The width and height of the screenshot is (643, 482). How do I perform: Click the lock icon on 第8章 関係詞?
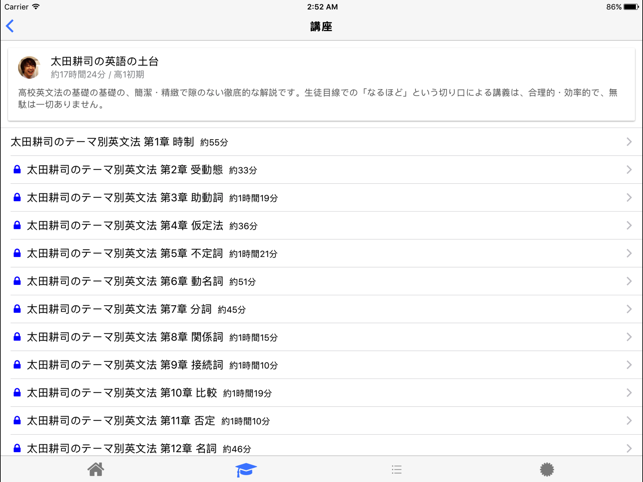[x=17, y=337]
